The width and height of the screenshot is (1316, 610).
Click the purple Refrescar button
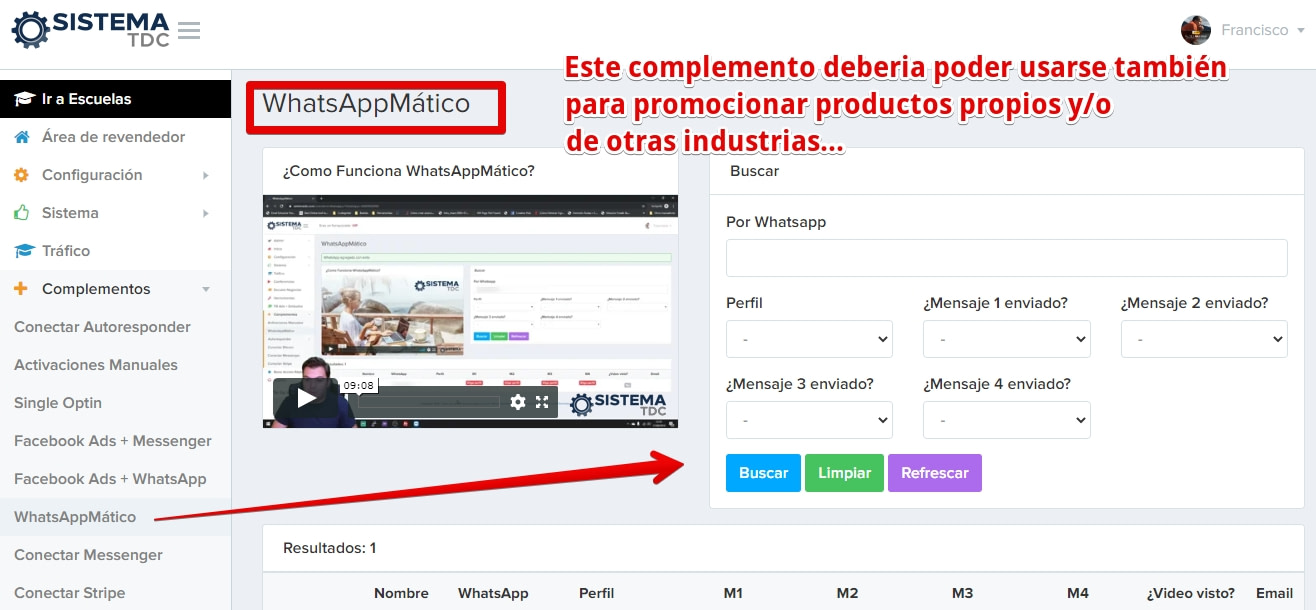coord(934,473)
